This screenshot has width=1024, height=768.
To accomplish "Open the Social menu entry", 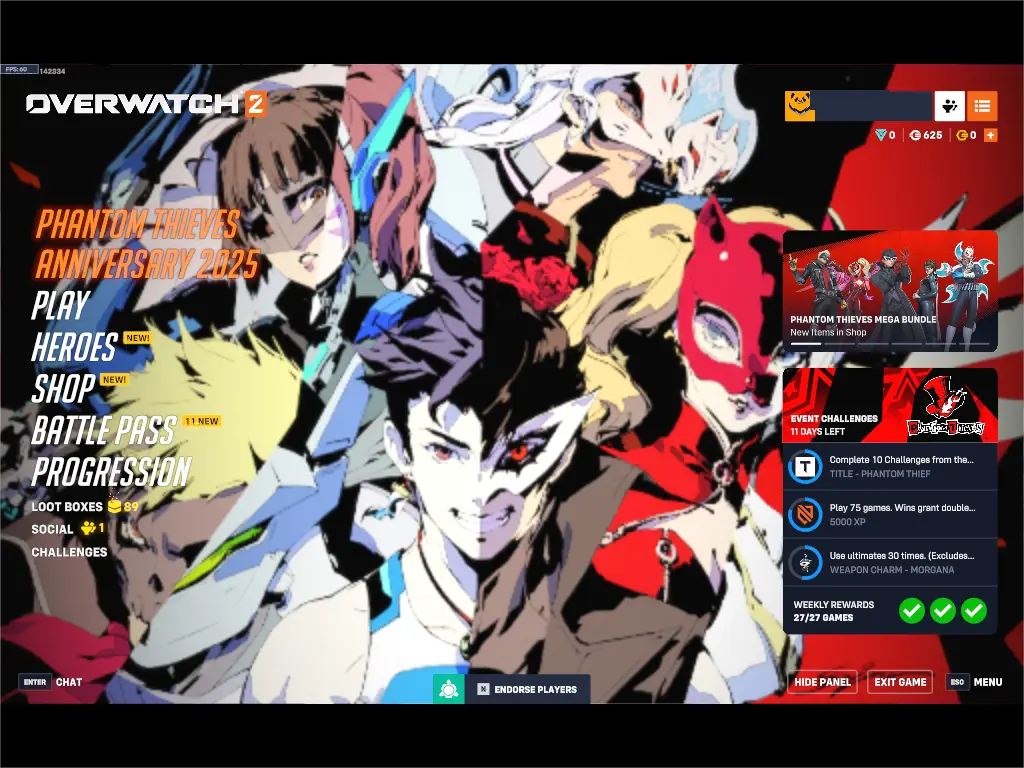I will pyautogui.click(x=52, y=529).
